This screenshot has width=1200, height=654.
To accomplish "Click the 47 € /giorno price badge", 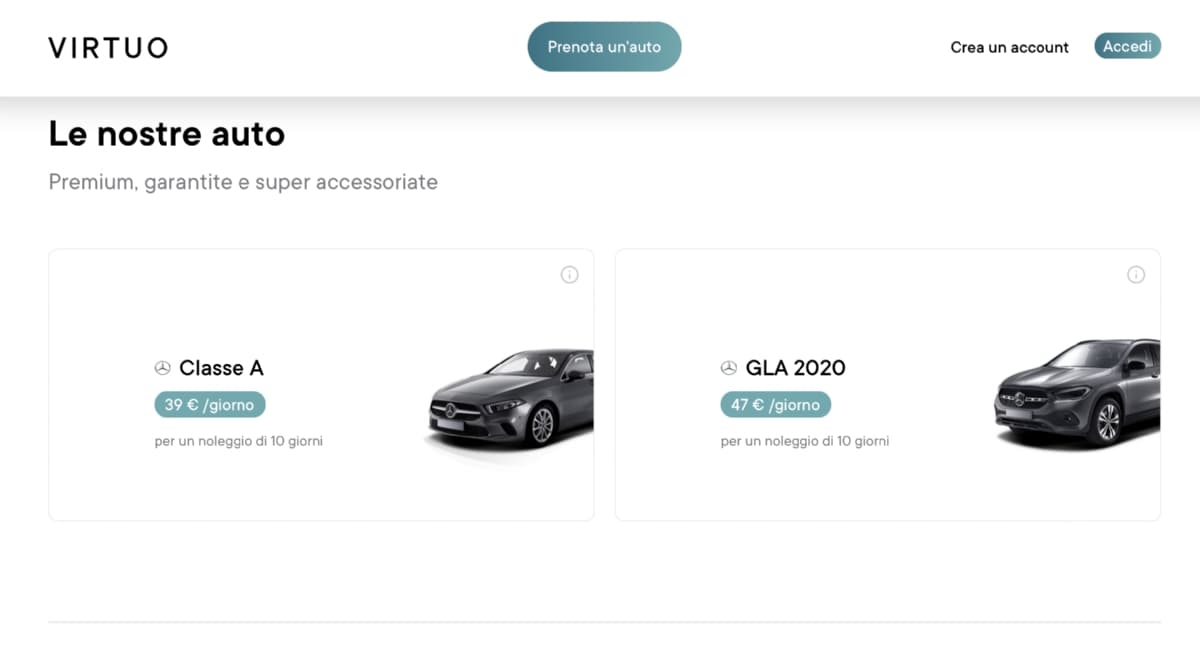I will point(776,405).
